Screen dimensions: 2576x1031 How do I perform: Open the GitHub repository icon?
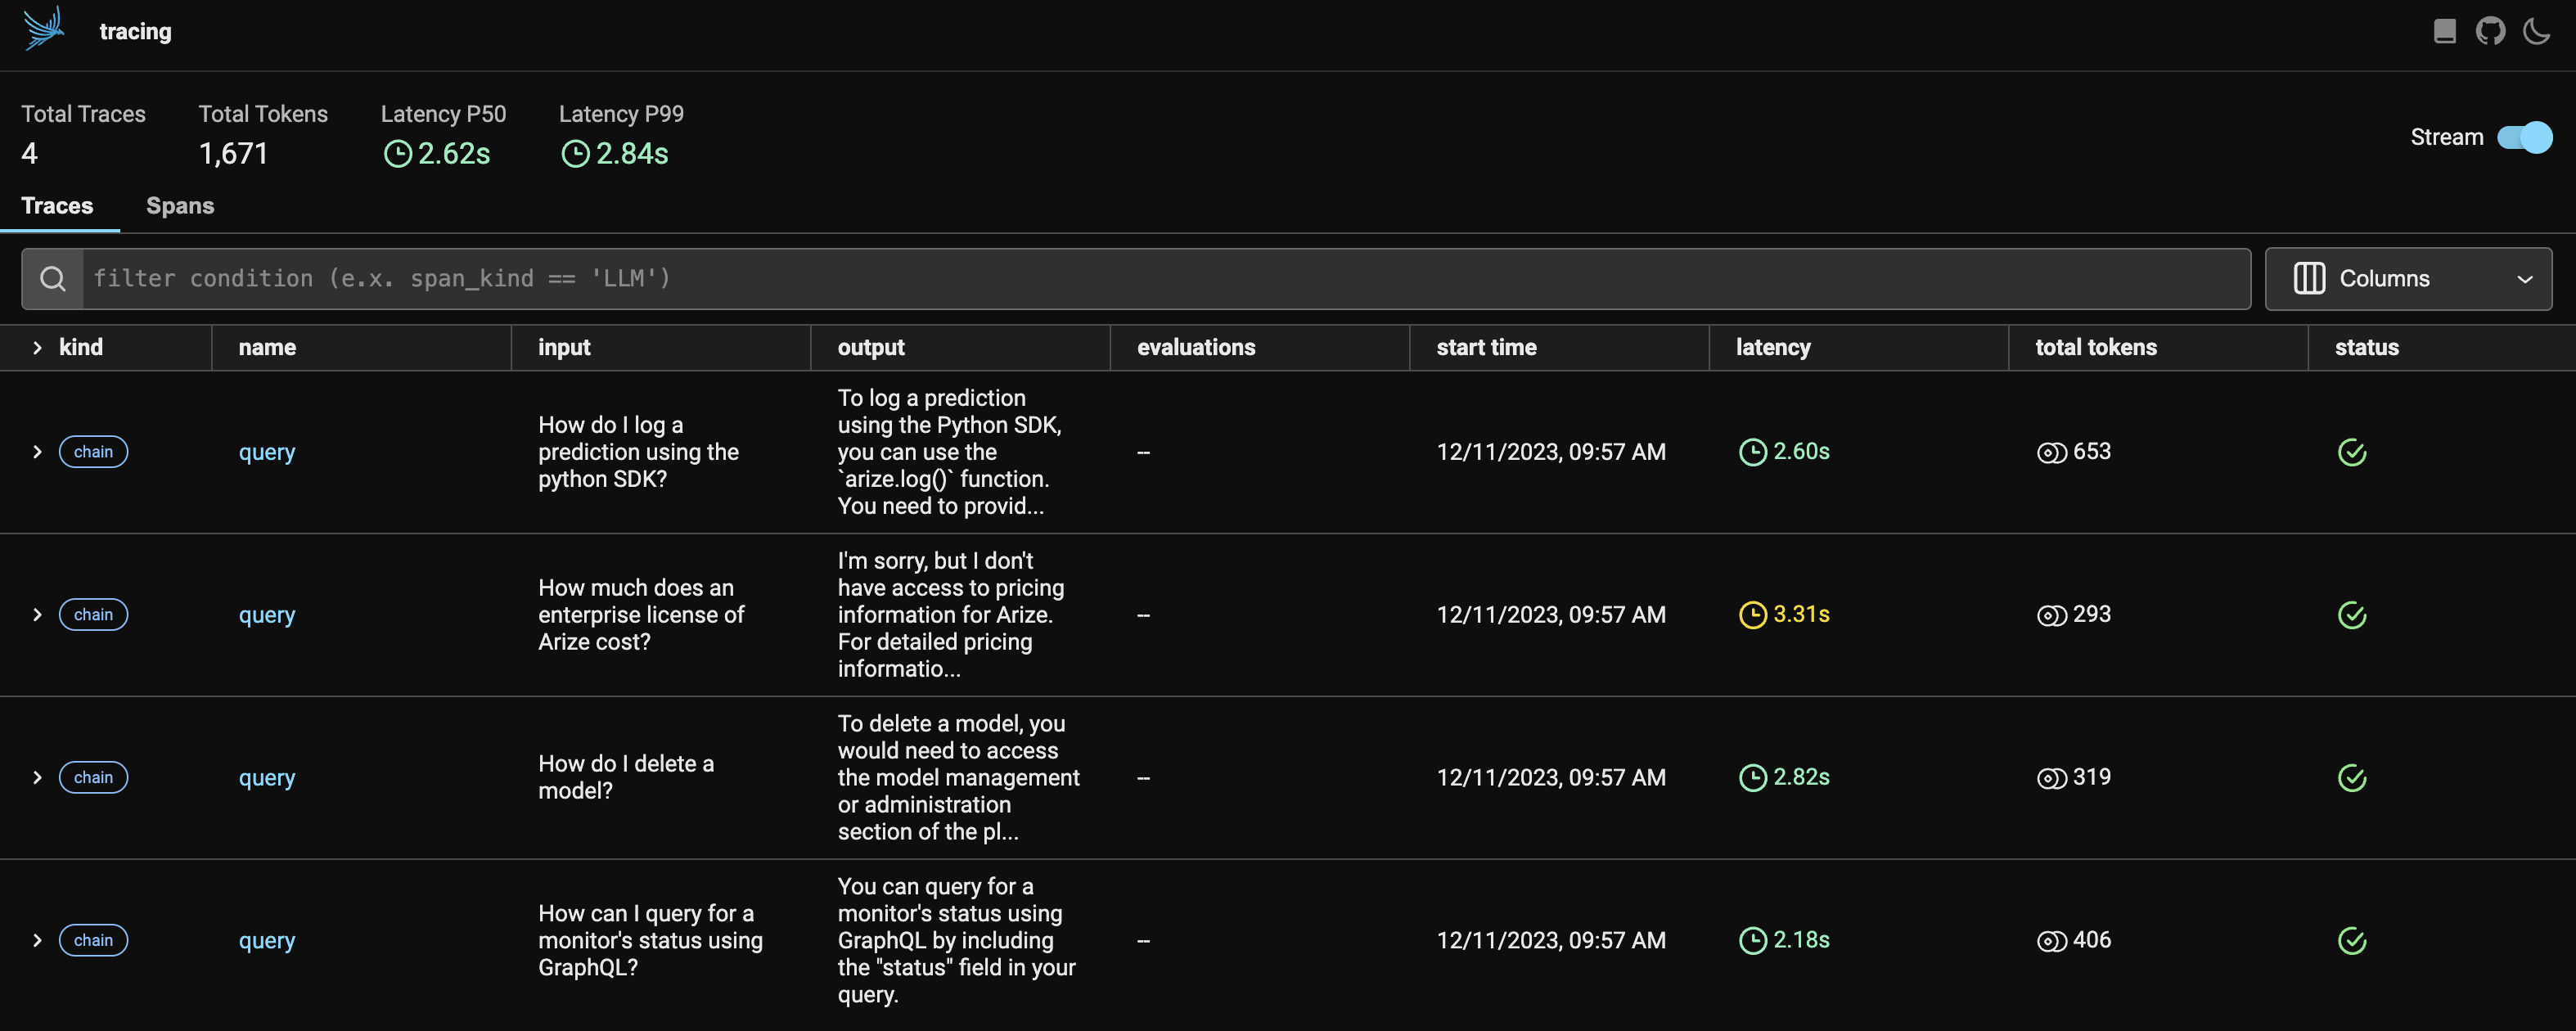pos(2490,31)
